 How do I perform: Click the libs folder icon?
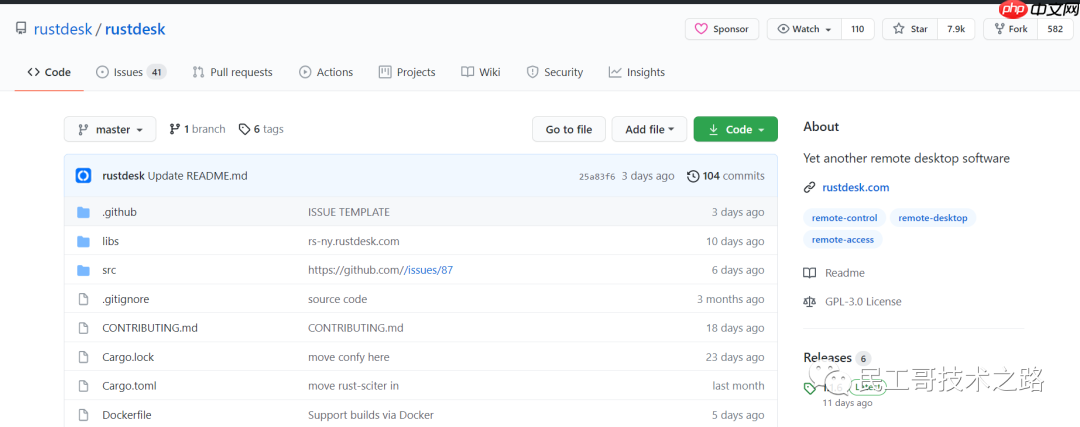pos(83,241)
